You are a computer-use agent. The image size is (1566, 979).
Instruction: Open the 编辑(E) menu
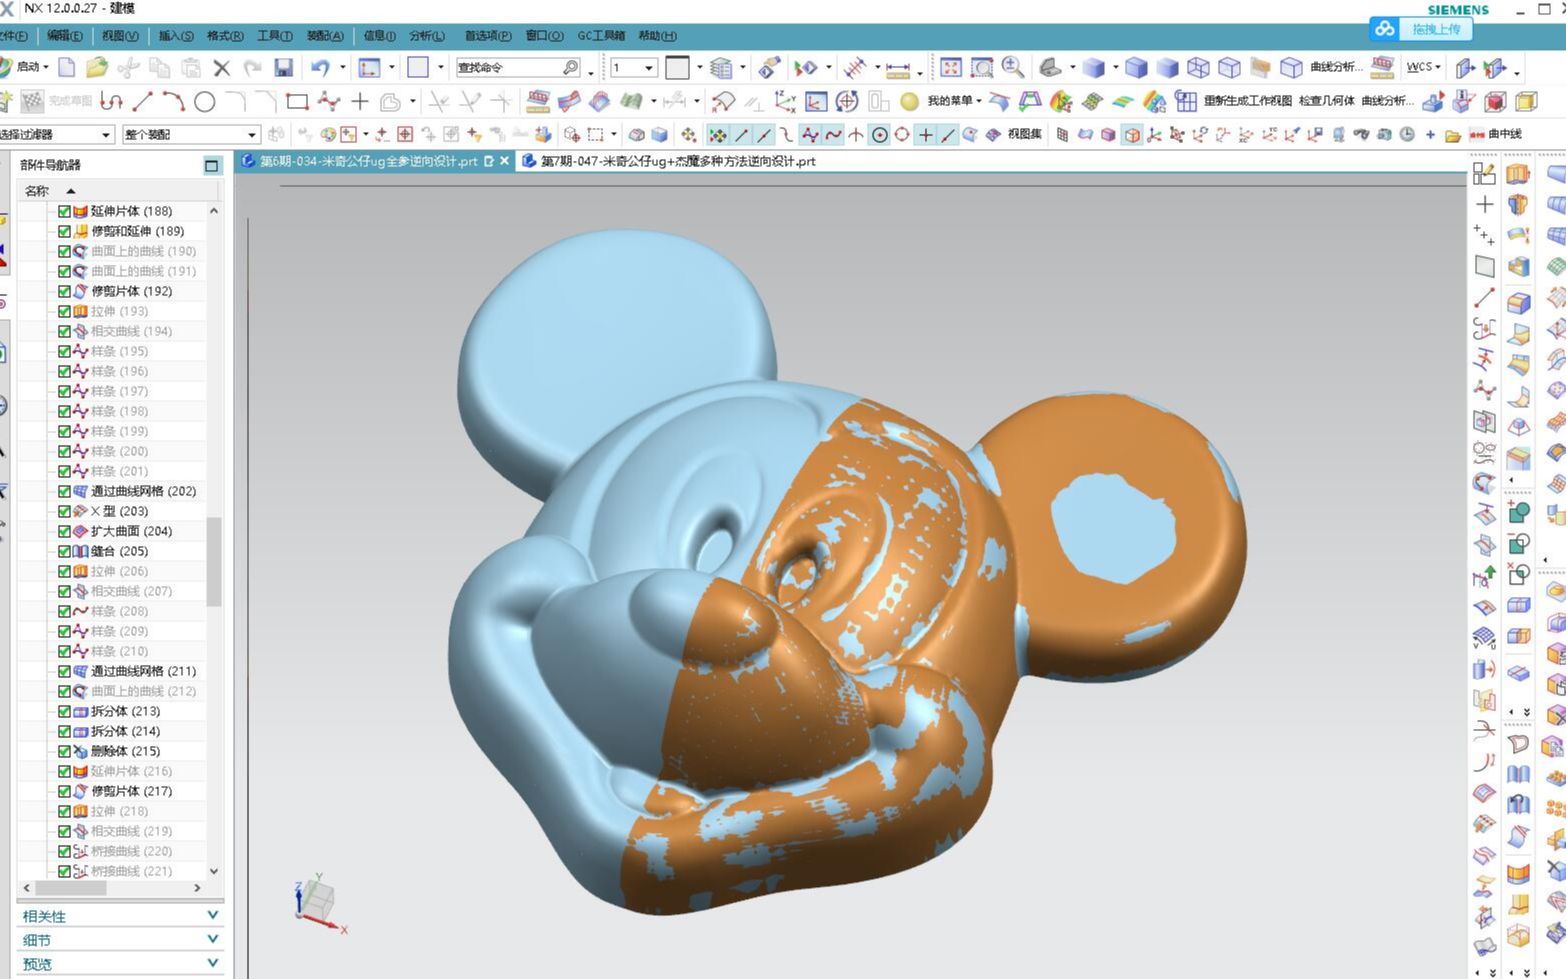pos(65,36)
